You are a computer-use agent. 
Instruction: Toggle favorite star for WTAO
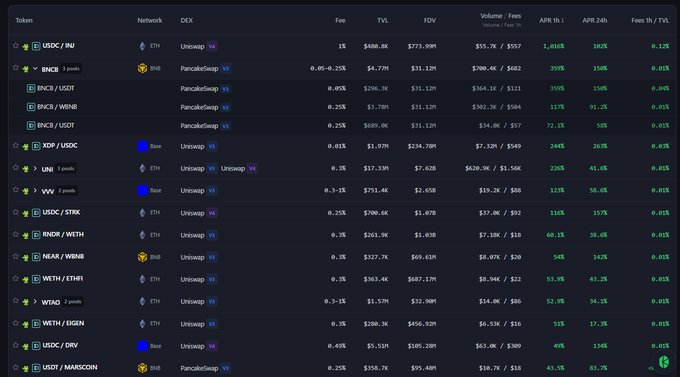[x=16, y=301]
